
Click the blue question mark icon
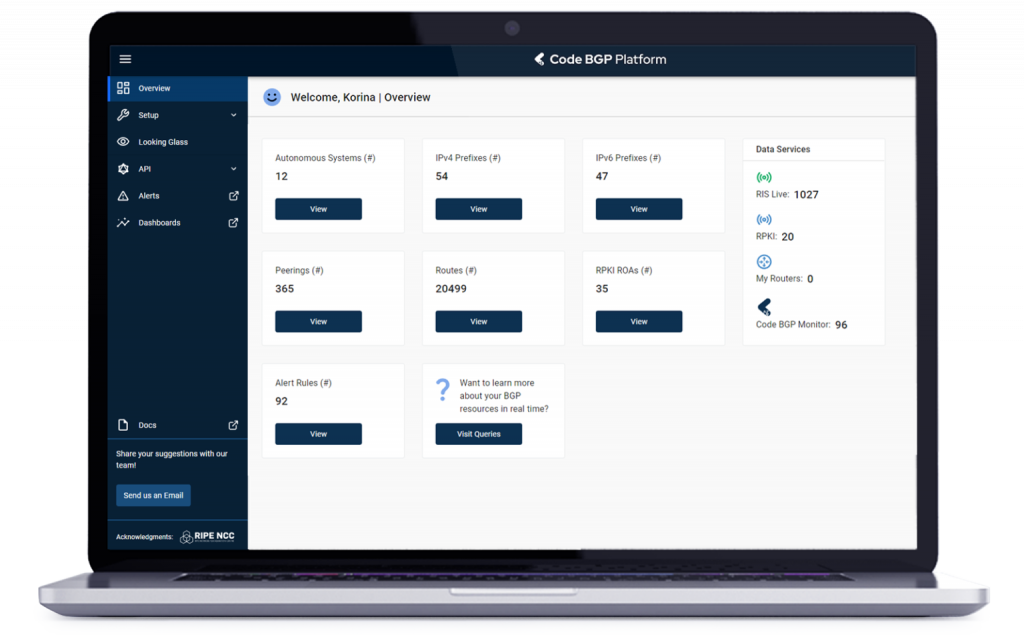(x=443, y=390)
